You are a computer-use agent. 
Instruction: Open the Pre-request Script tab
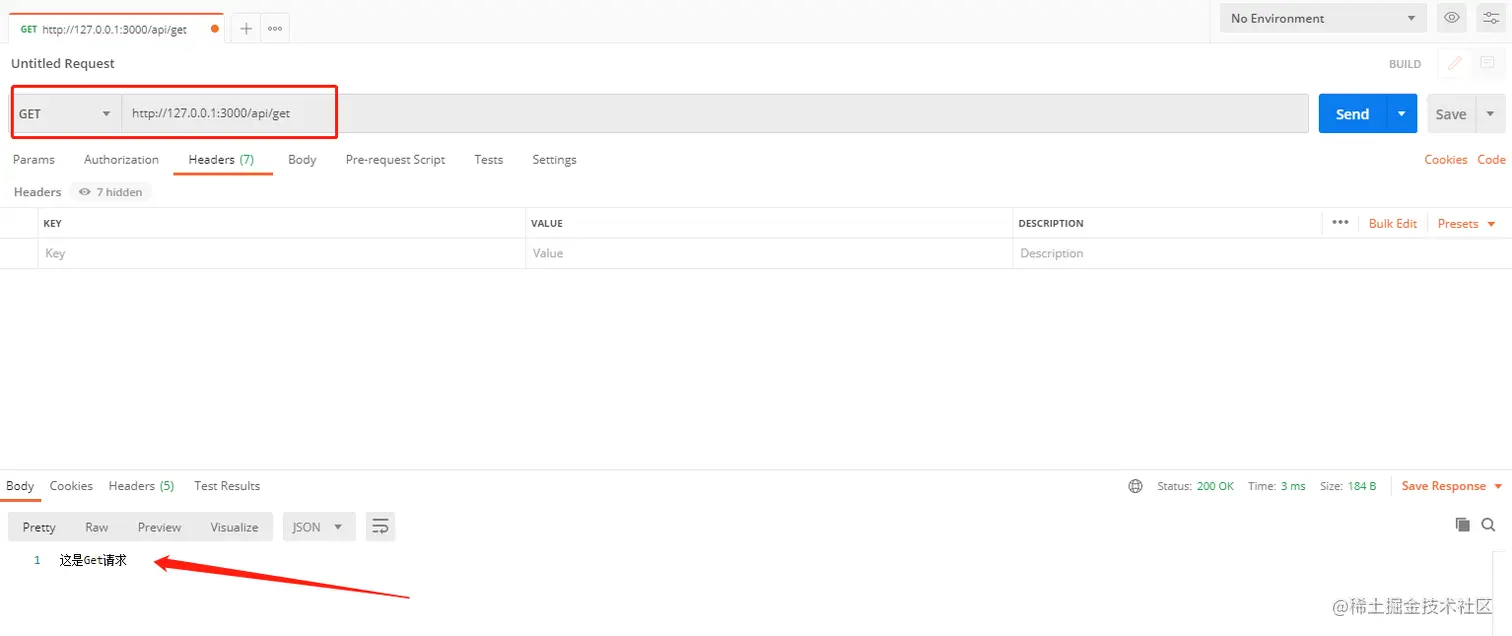(x=395, y=160)
